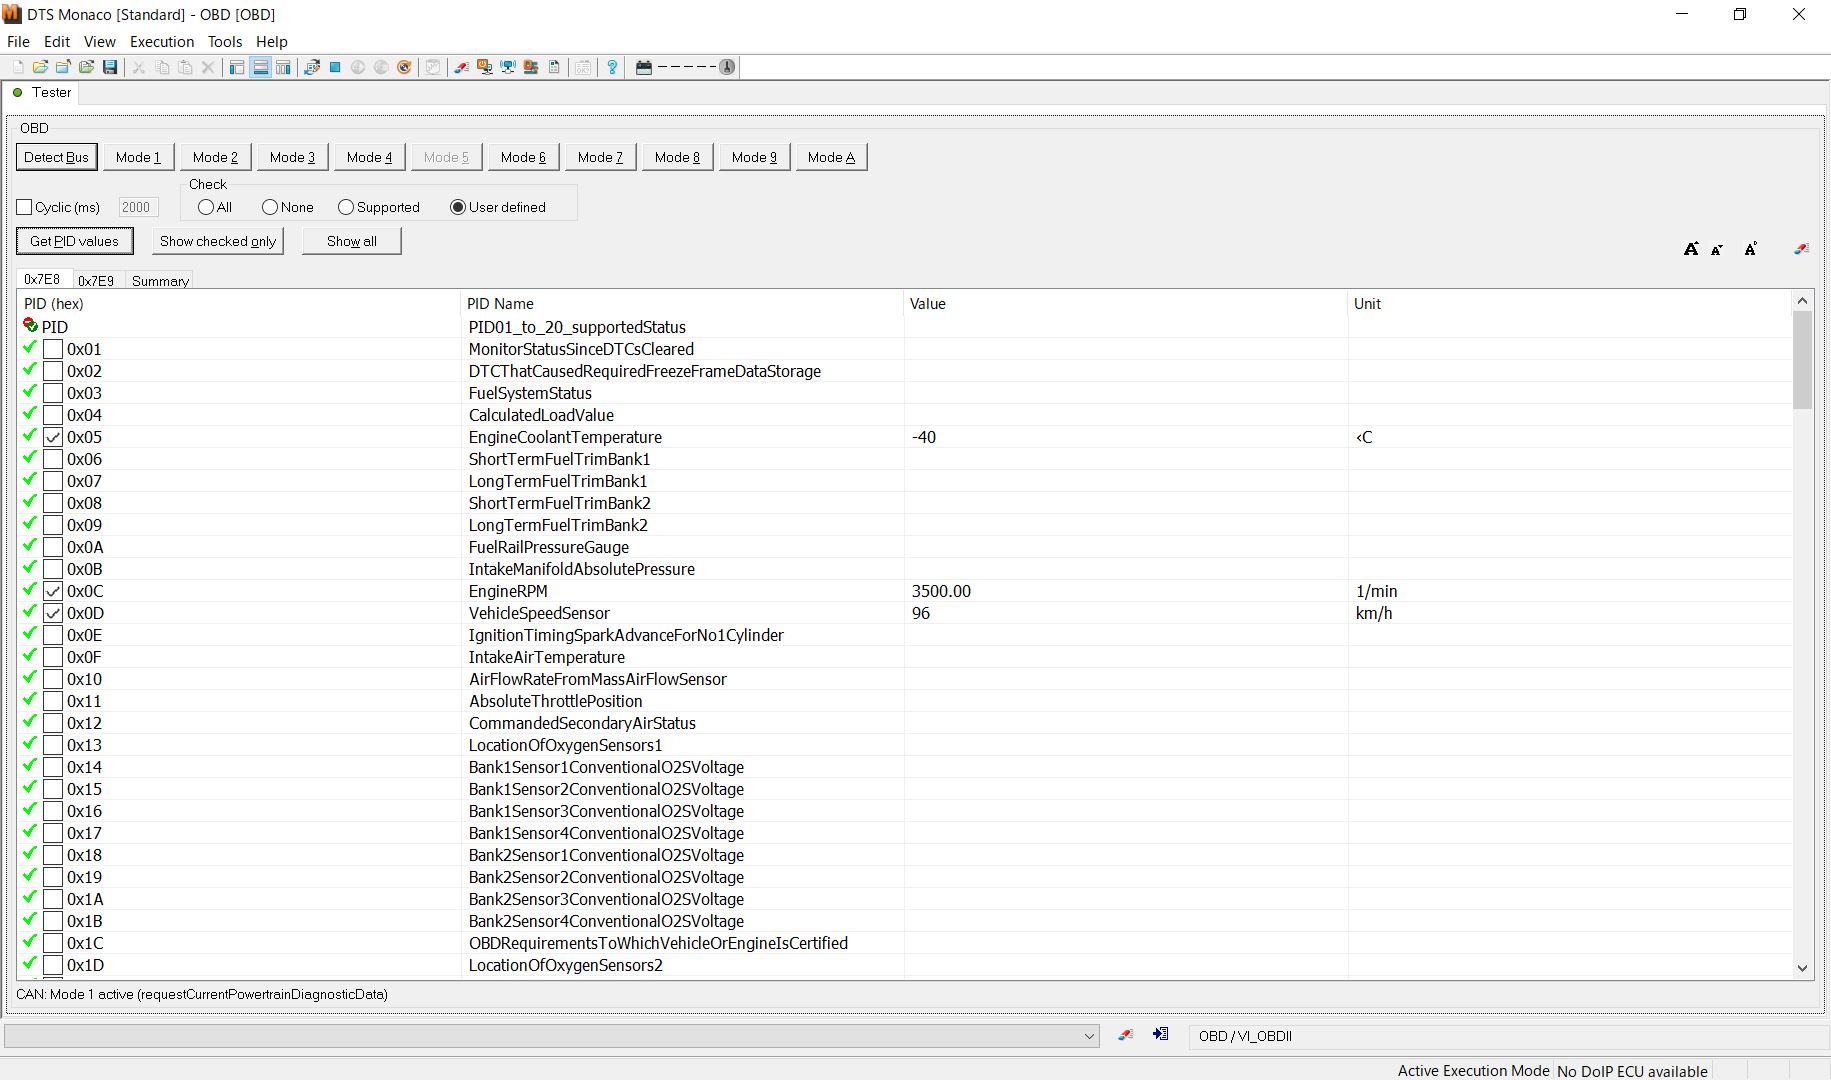
Task: Click the document sheet toolbar icon
Action: pyautogui.click(x=554, y=67)
